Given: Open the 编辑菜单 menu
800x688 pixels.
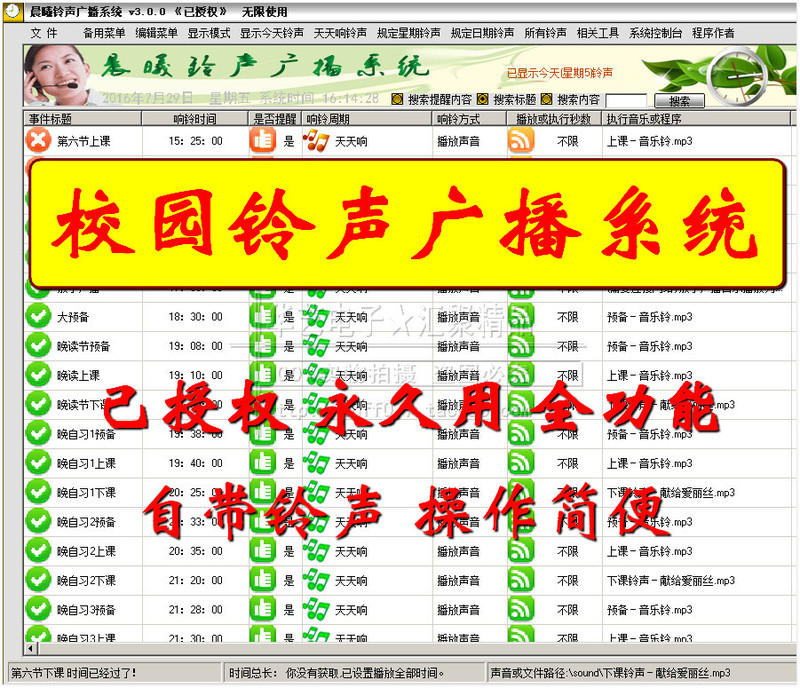Looking at the screenshot, I should tap(157, 33).
